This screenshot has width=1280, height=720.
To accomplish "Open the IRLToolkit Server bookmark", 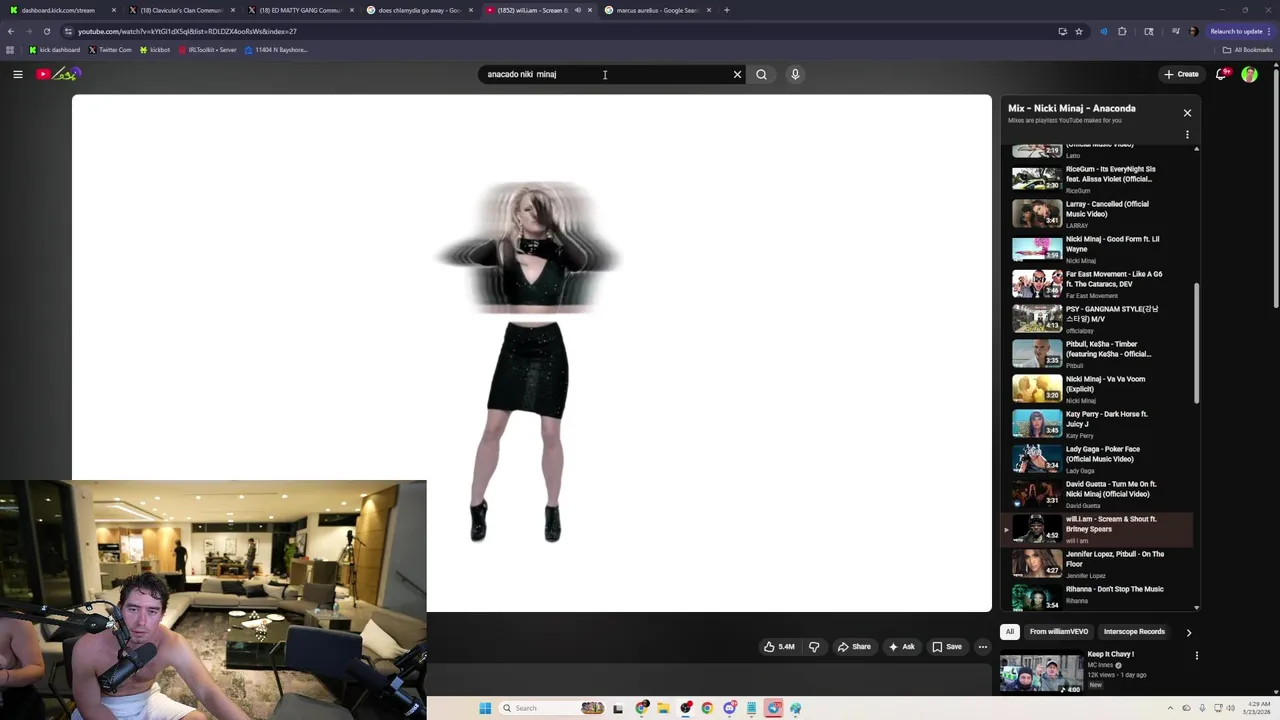I will click(207, 50).
